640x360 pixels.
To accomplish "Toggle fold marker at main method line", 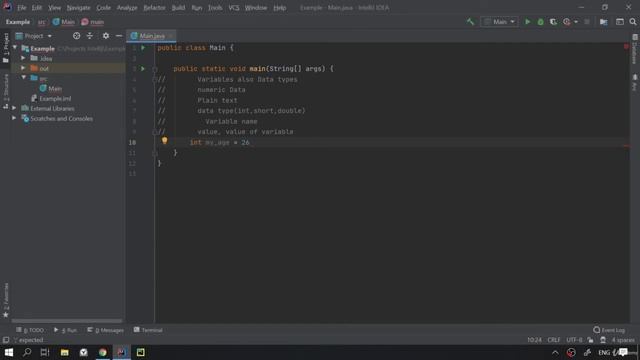I will point(155,69).
